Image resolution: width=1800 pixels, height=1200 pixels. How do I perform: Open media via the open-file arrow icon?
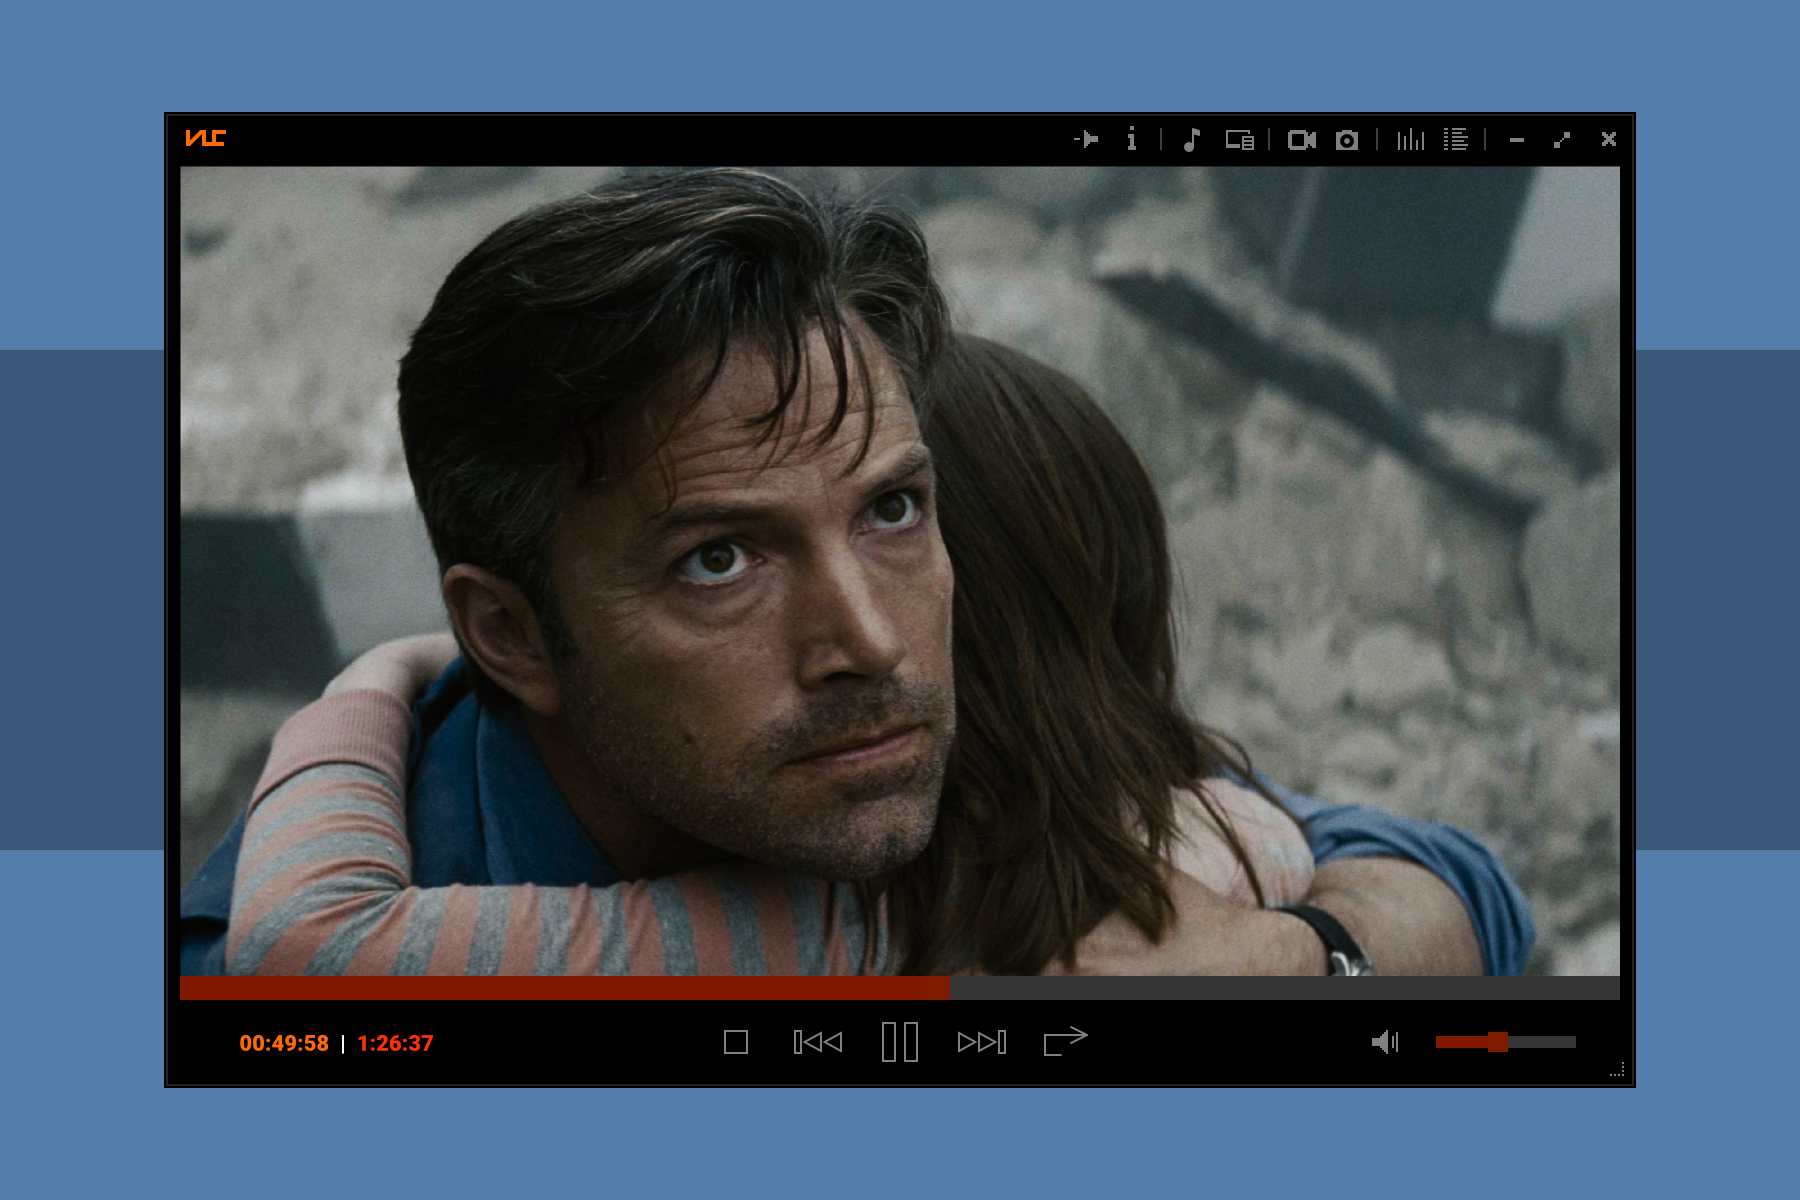coord(1086,139)
